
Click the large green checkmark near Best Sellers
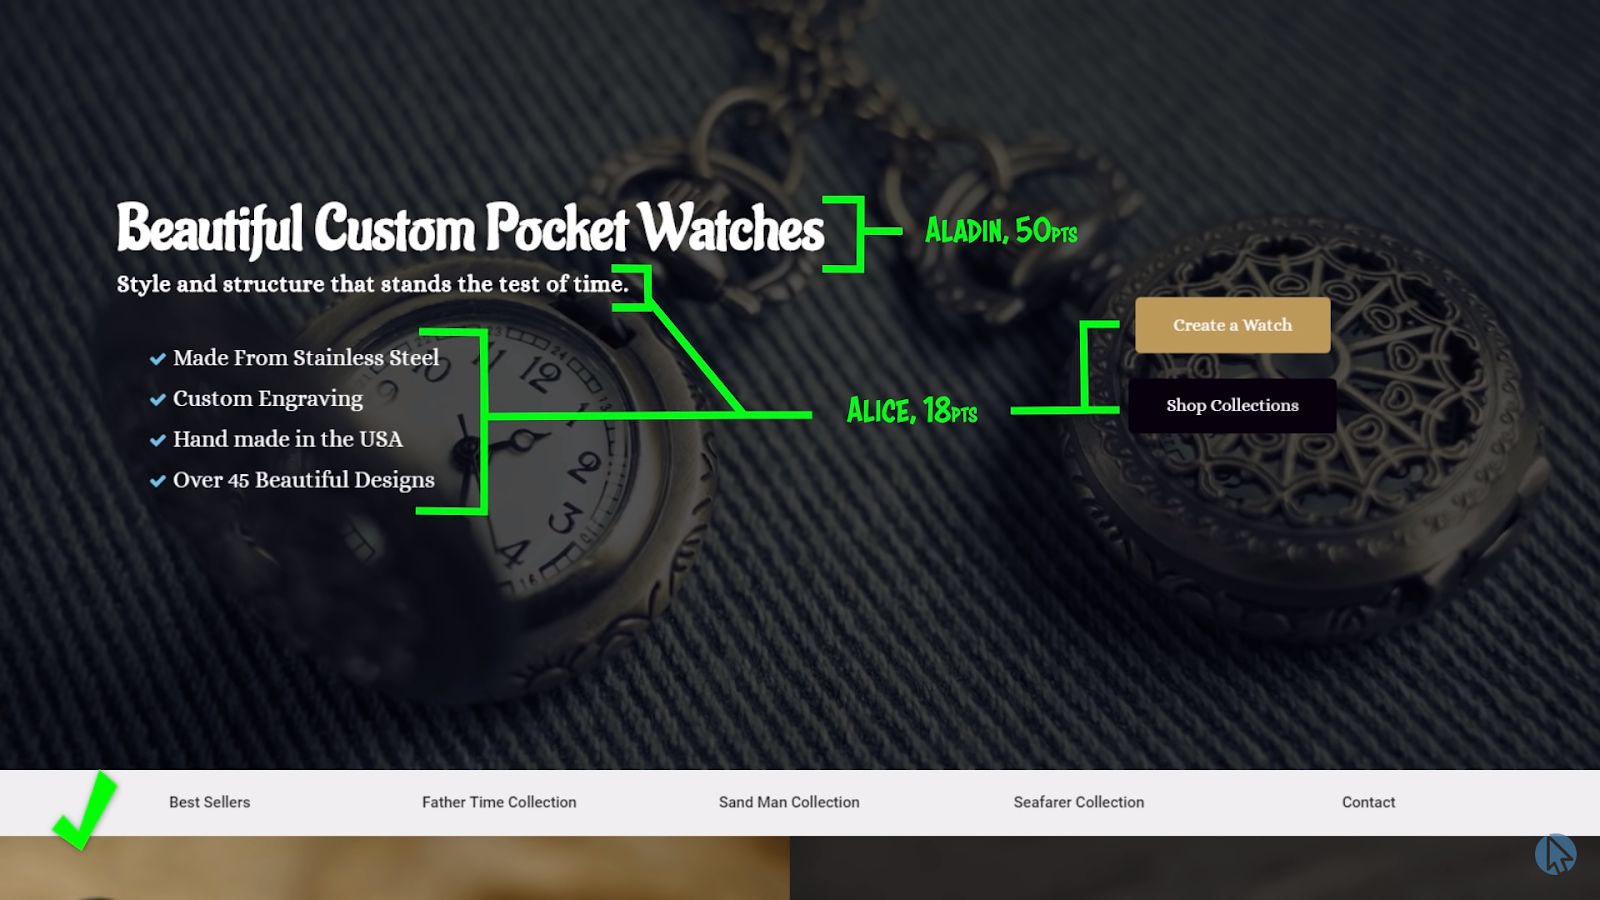tap(84, 810)
